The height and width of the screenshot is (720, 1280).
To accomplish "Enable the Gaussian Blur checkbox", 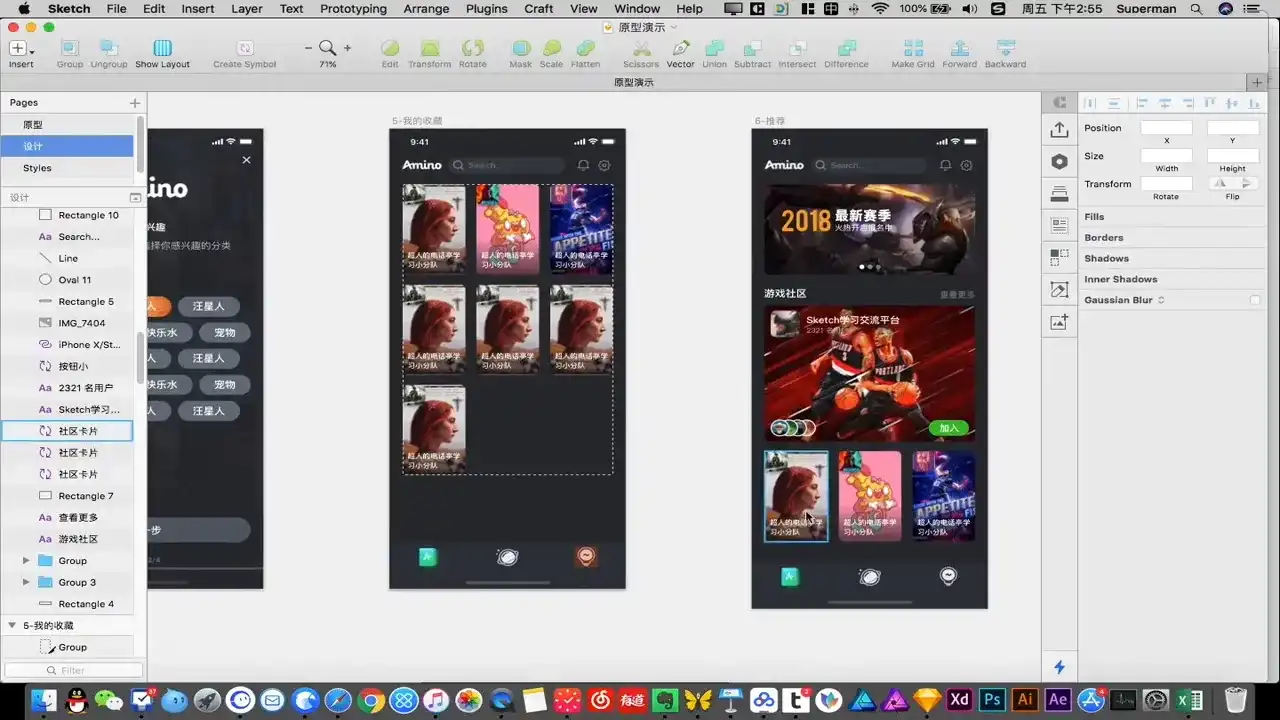I will tap(1254, 300).
